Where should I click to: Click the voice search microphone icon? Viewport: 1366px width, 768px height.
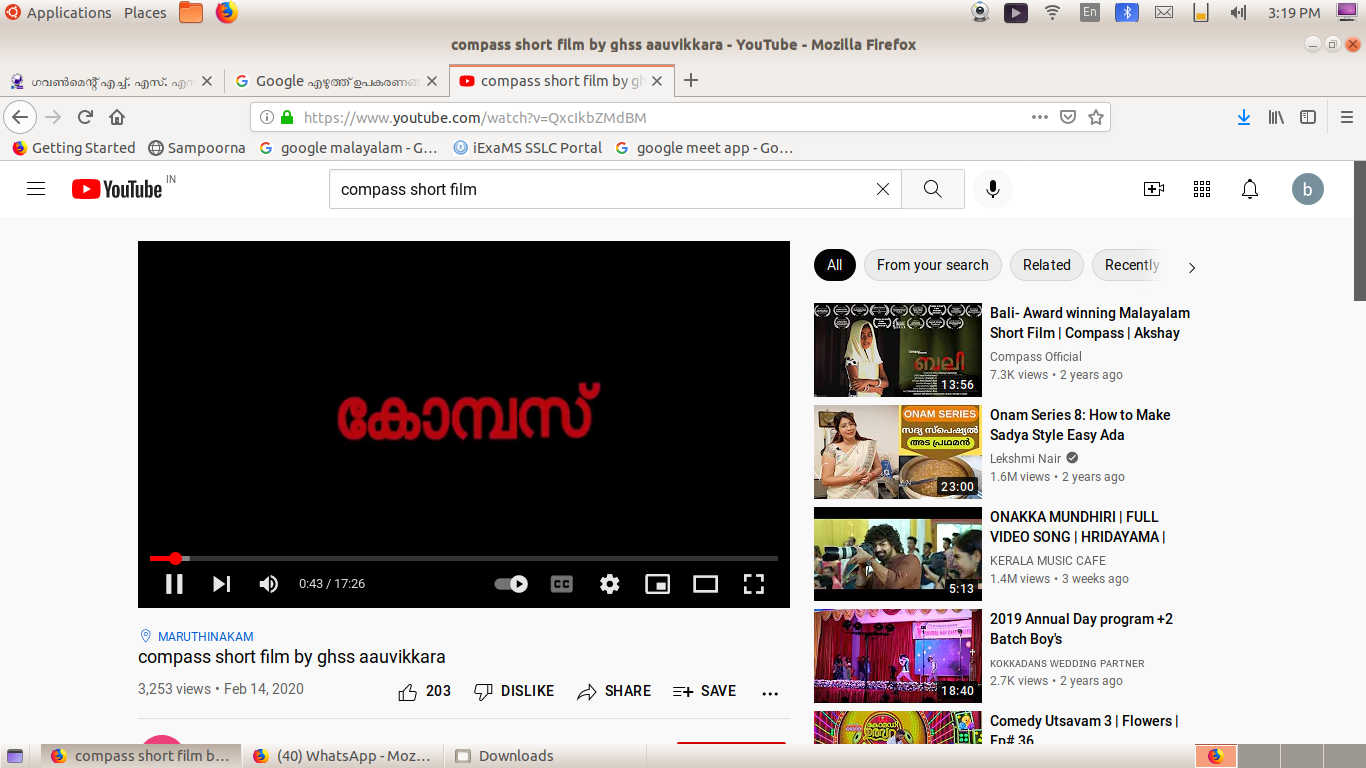pos(992,189)
